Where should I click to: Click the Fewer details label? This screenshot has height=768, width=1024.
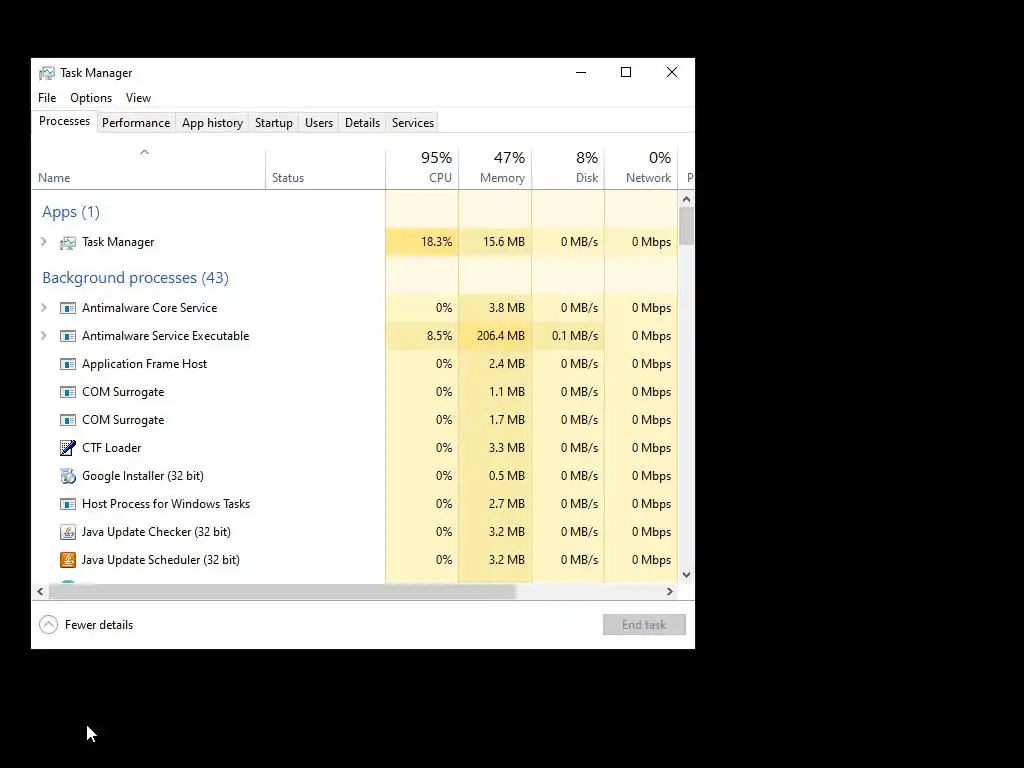(99, 625)
